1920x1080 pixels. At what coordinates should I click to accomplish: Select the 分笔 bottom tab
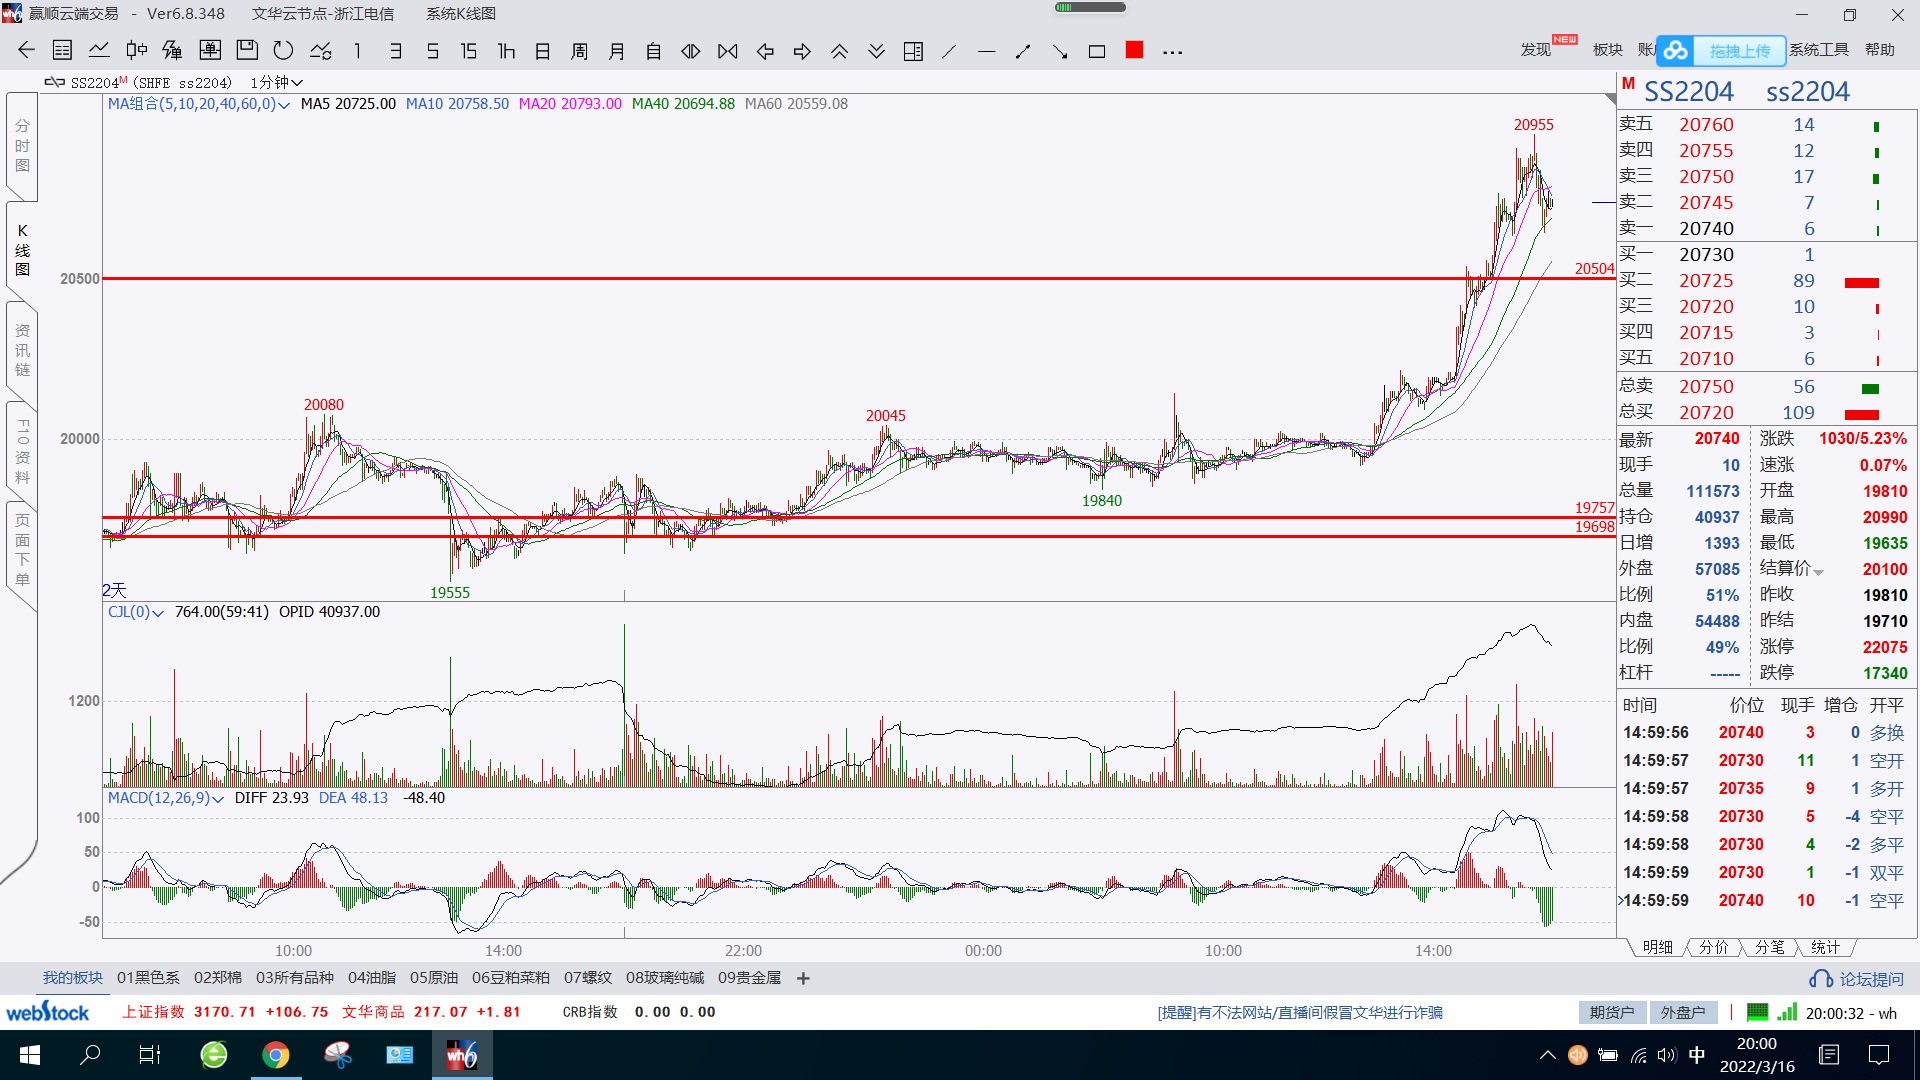pos(1769,947)
